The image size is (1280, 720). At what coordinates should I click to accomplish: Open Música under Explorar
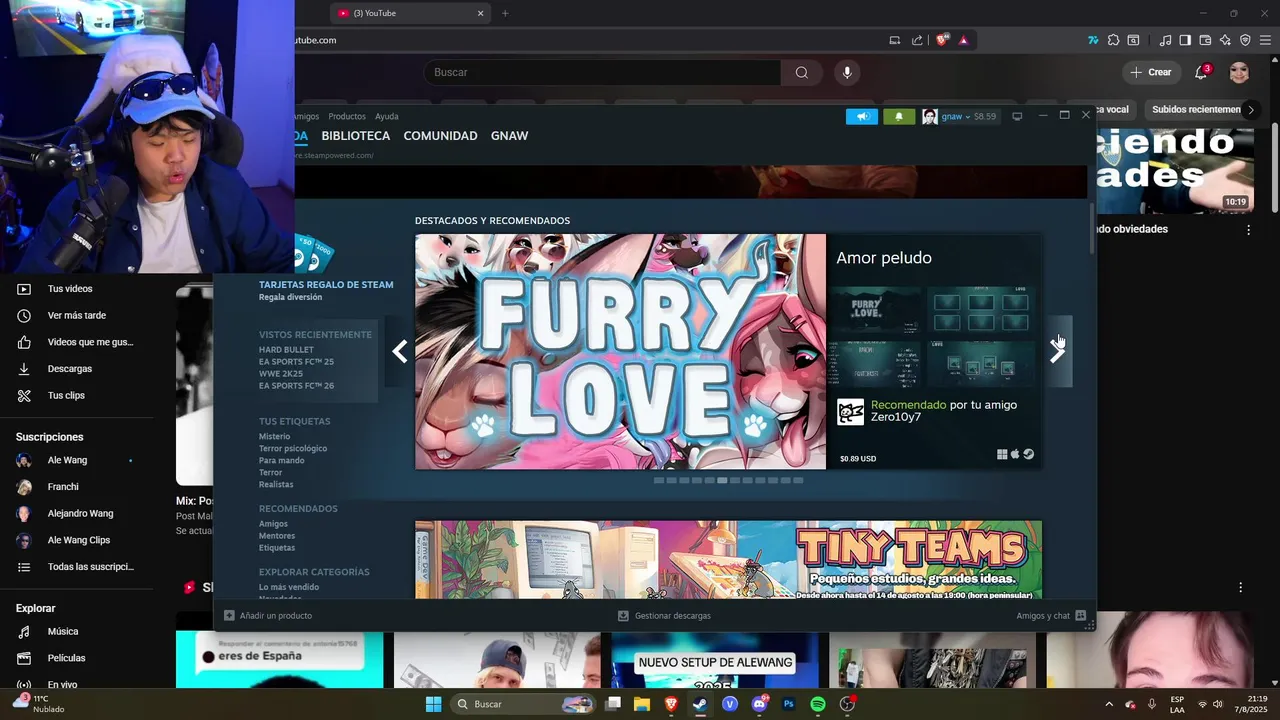pos(63,632)
